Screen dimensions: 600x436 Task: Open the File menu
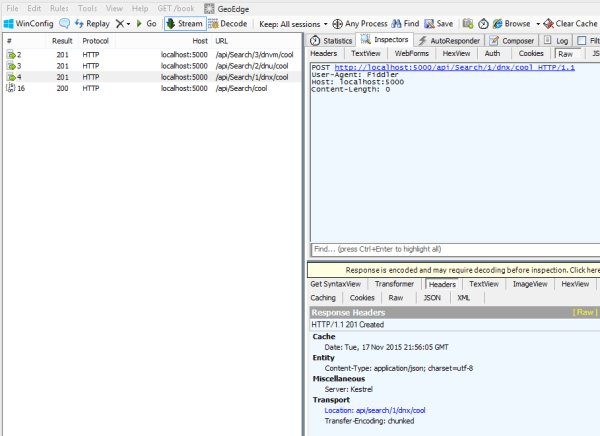pyautogui.click(x=12, y=8)
